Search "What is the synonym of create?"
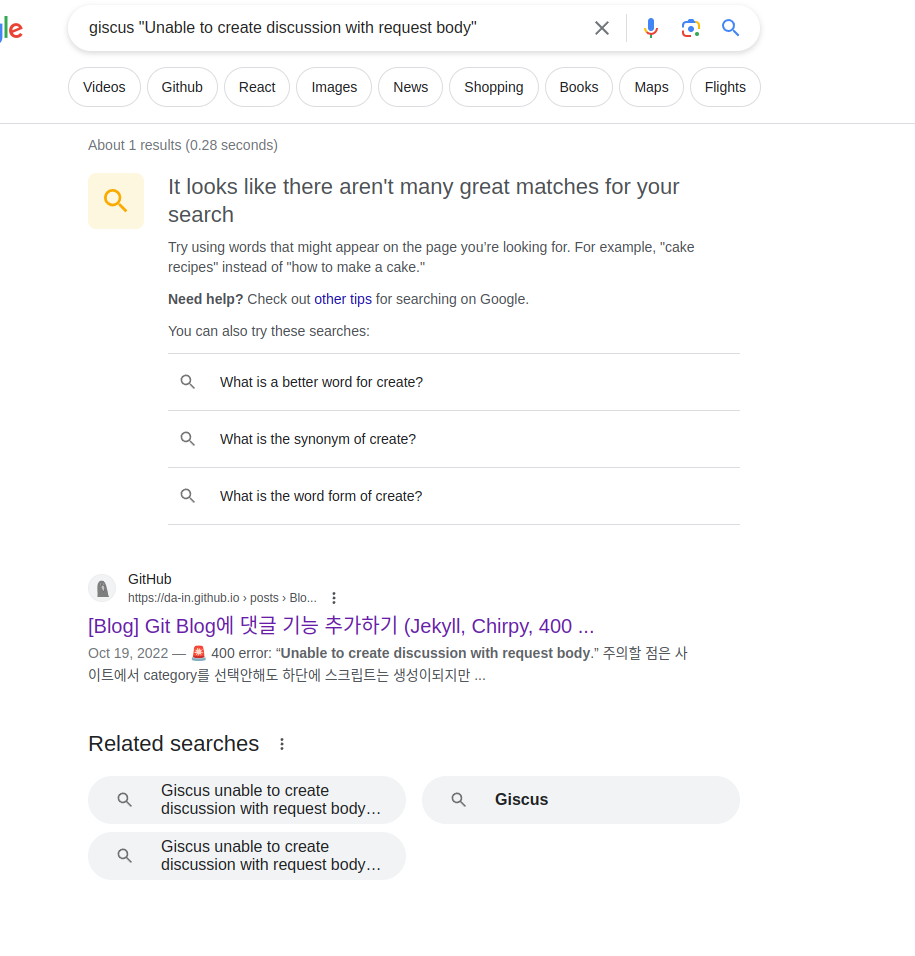The image size is (915, 956). [318, 439]
